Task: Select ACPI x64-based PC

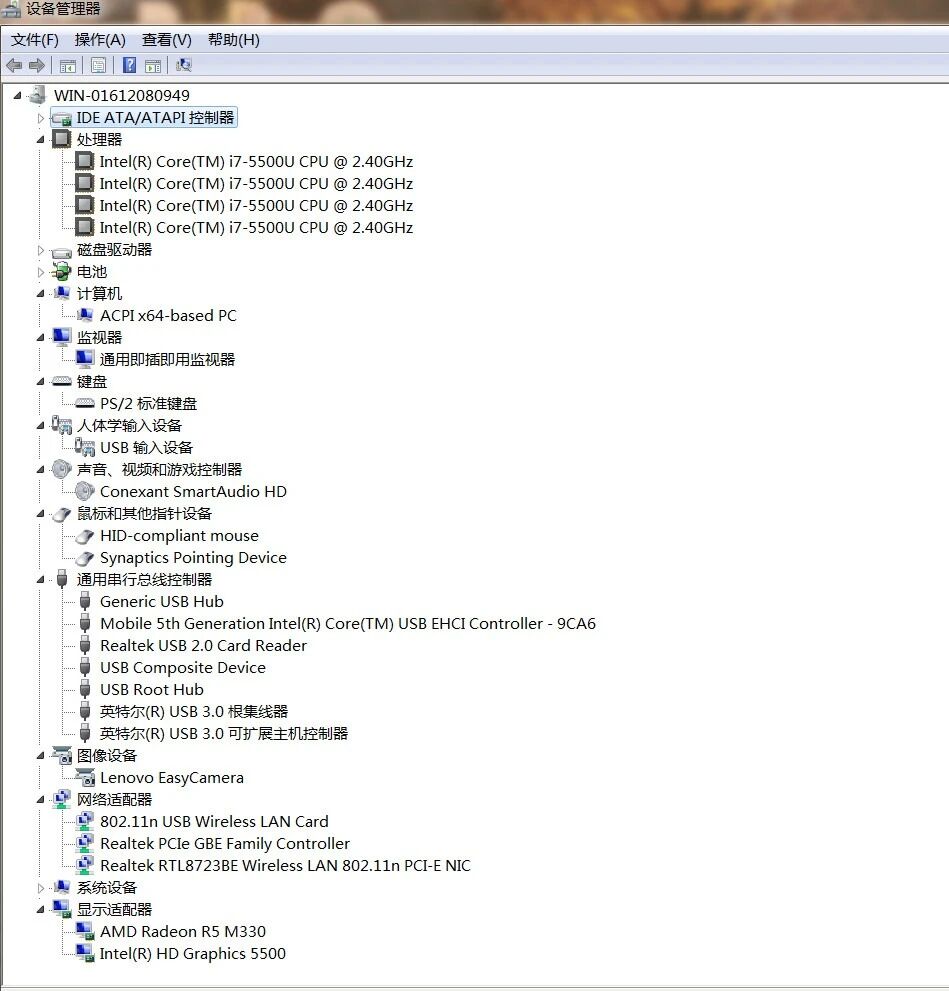Action: pos(168,315)
